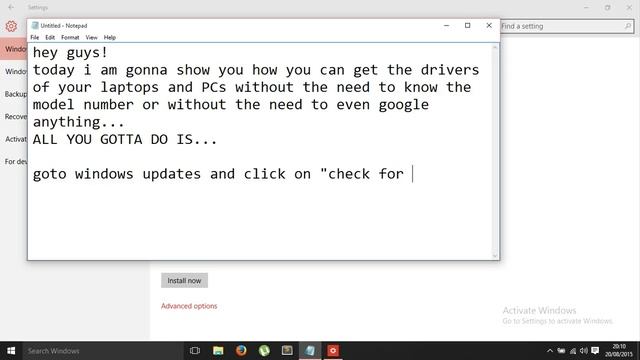The width and height of the screenshot is (640, 360).
Task: Open uTorrent from the taskbar
Action: pos(264,351)
